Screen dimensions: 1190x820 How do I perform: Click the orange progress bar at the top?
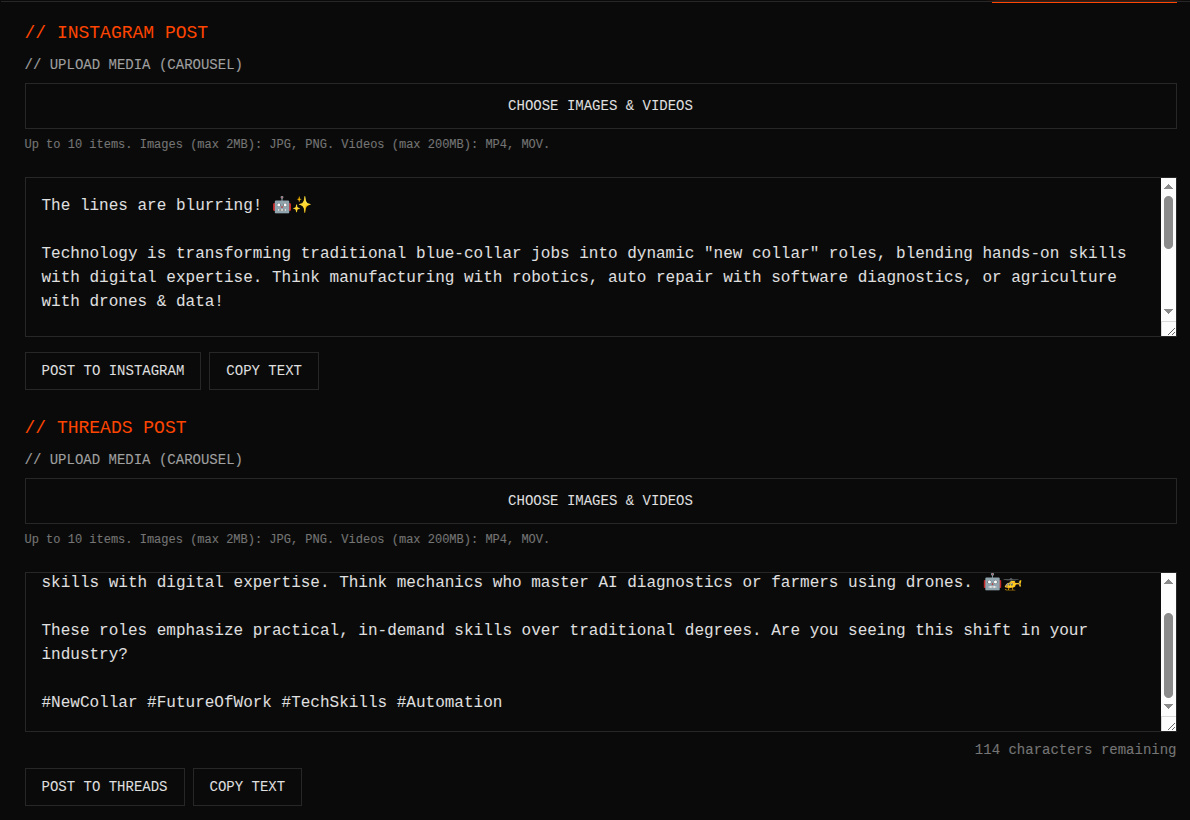tap(1084, 3)
